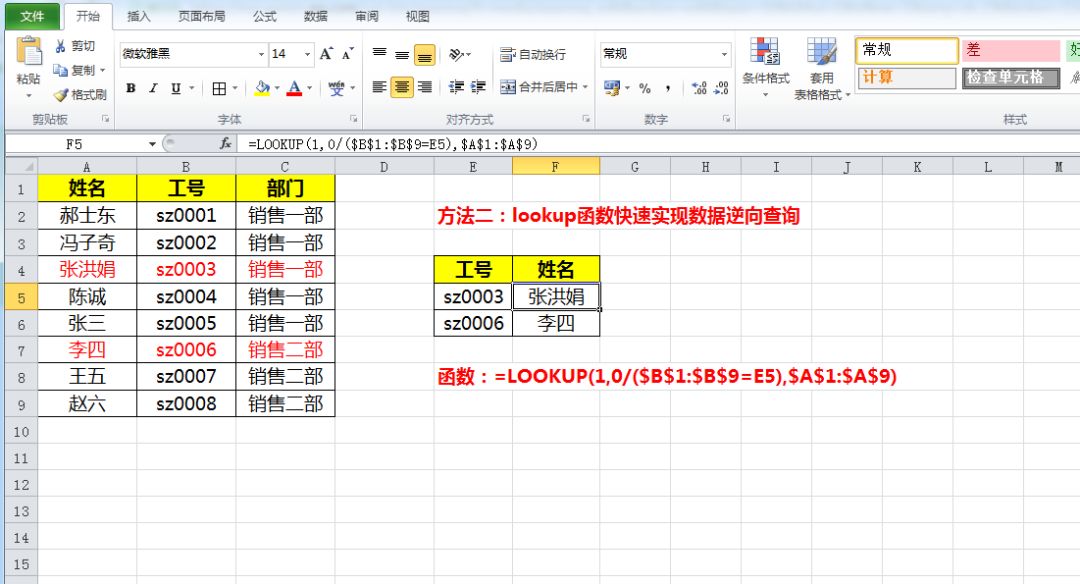Toggle bold formatting
Screen dimensions: 1080x584
(x=131, y=88)
